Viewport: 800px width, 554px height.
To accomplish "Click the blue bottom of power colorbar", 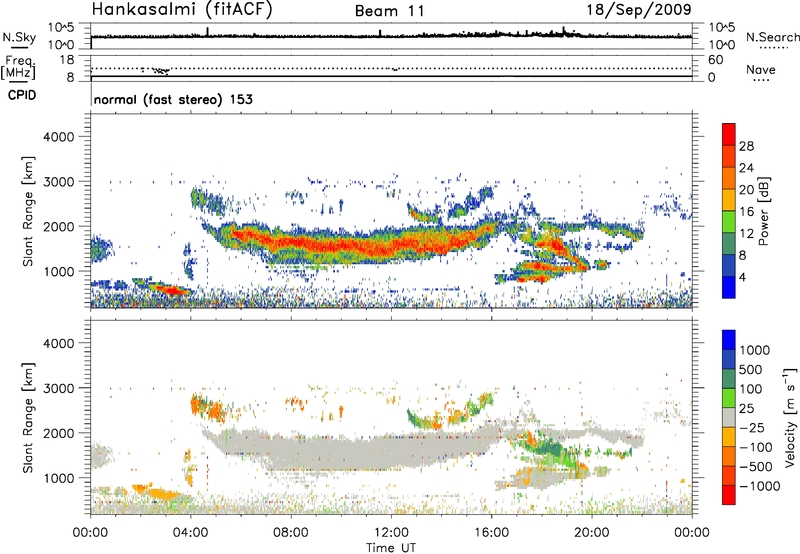I will pyautogui.click(x=729, y=287).
